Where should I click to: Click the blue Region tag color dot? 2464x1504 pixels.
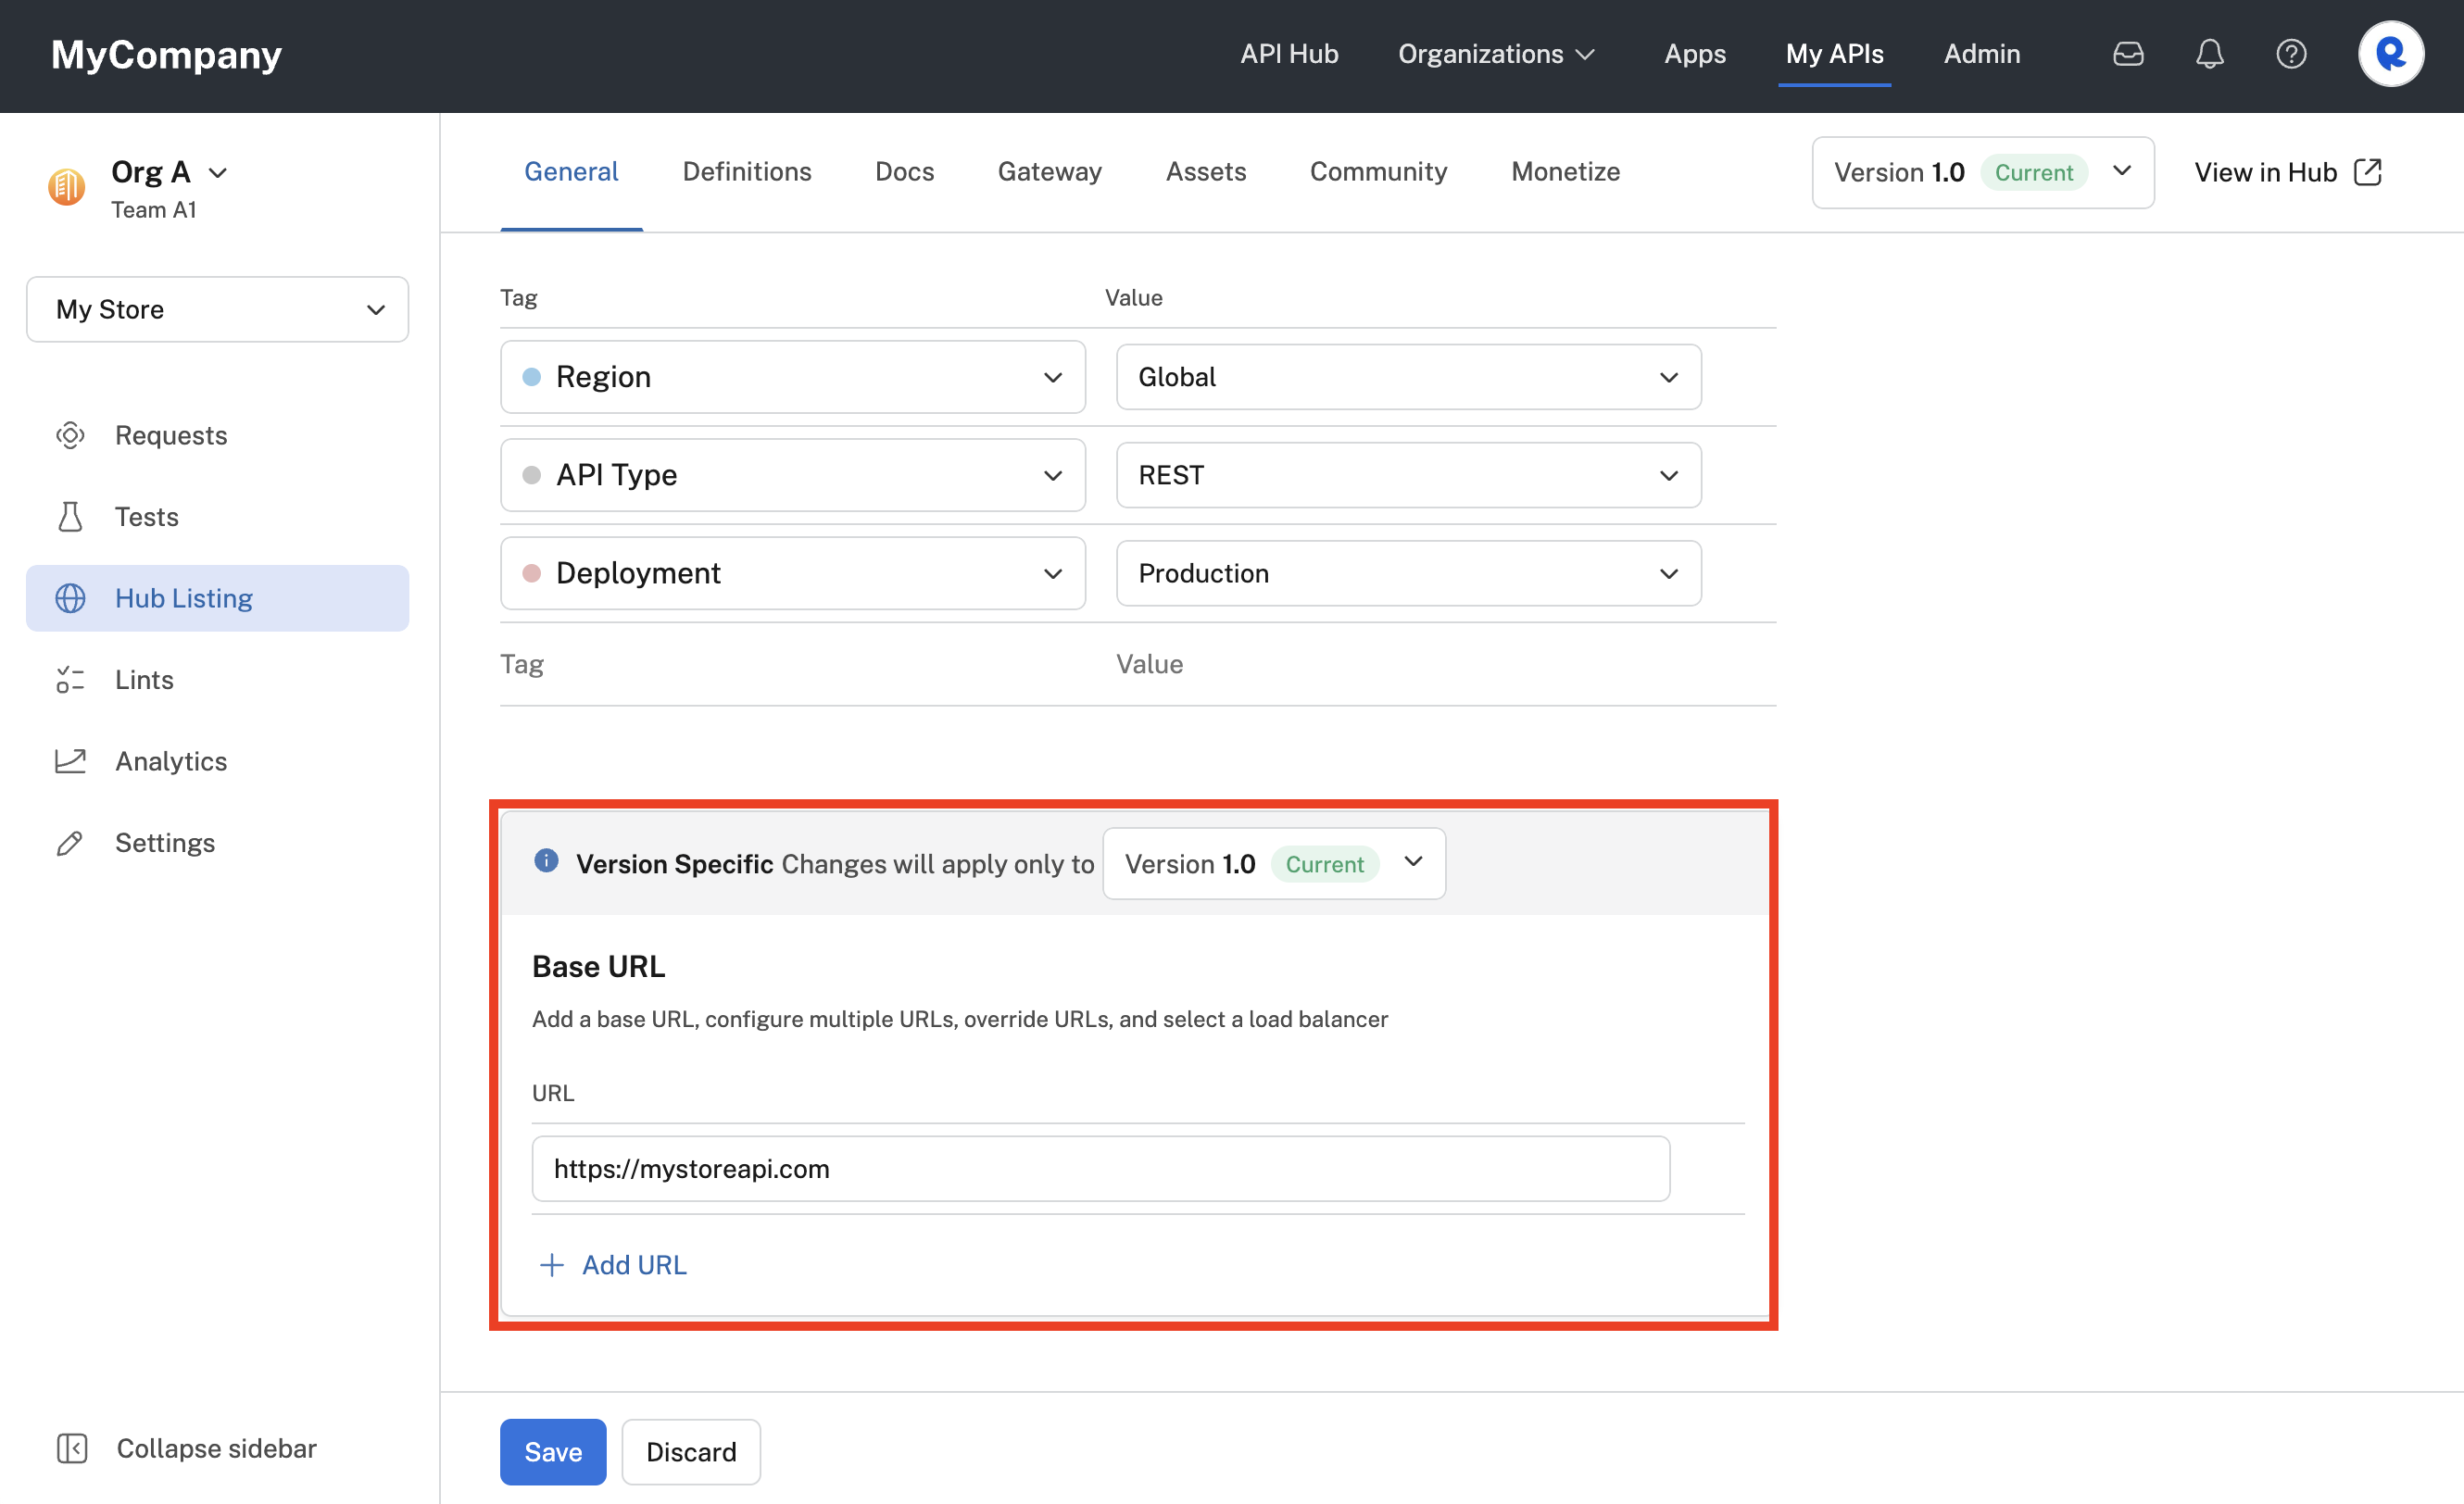tap(532, 377)
